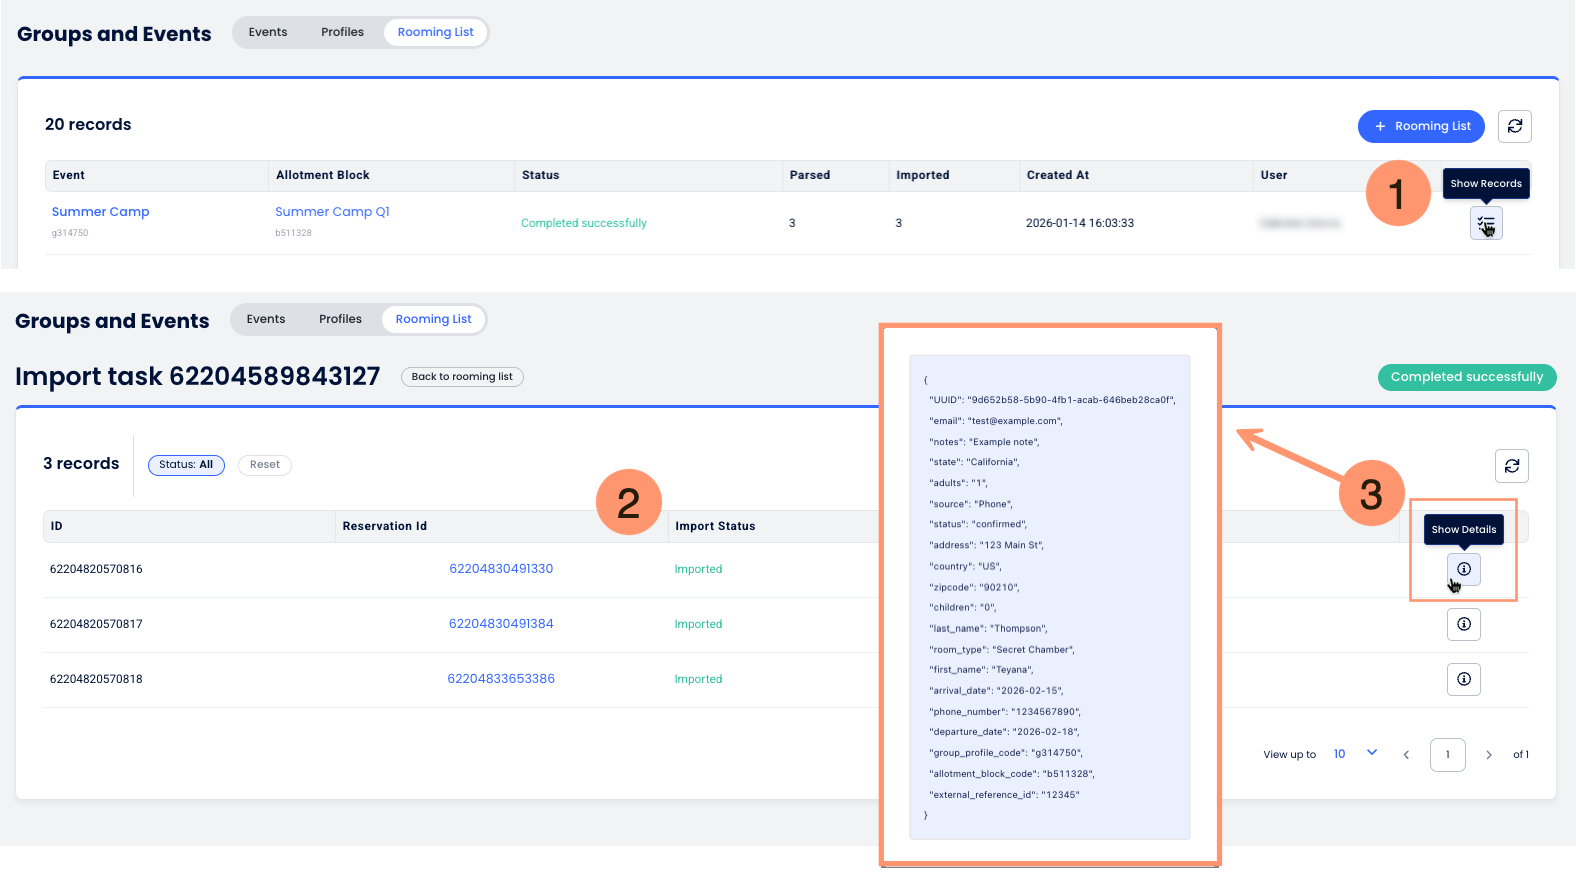Show details for record 62204820570818
The image size is (1576, 890).
[1463, 679]
